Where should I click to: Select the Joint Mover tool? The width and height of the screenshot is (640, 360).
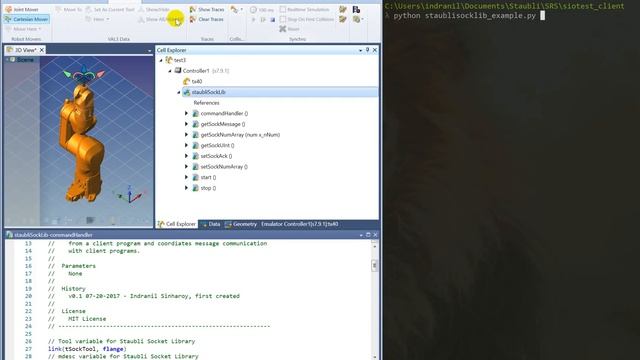click(22, 9)
